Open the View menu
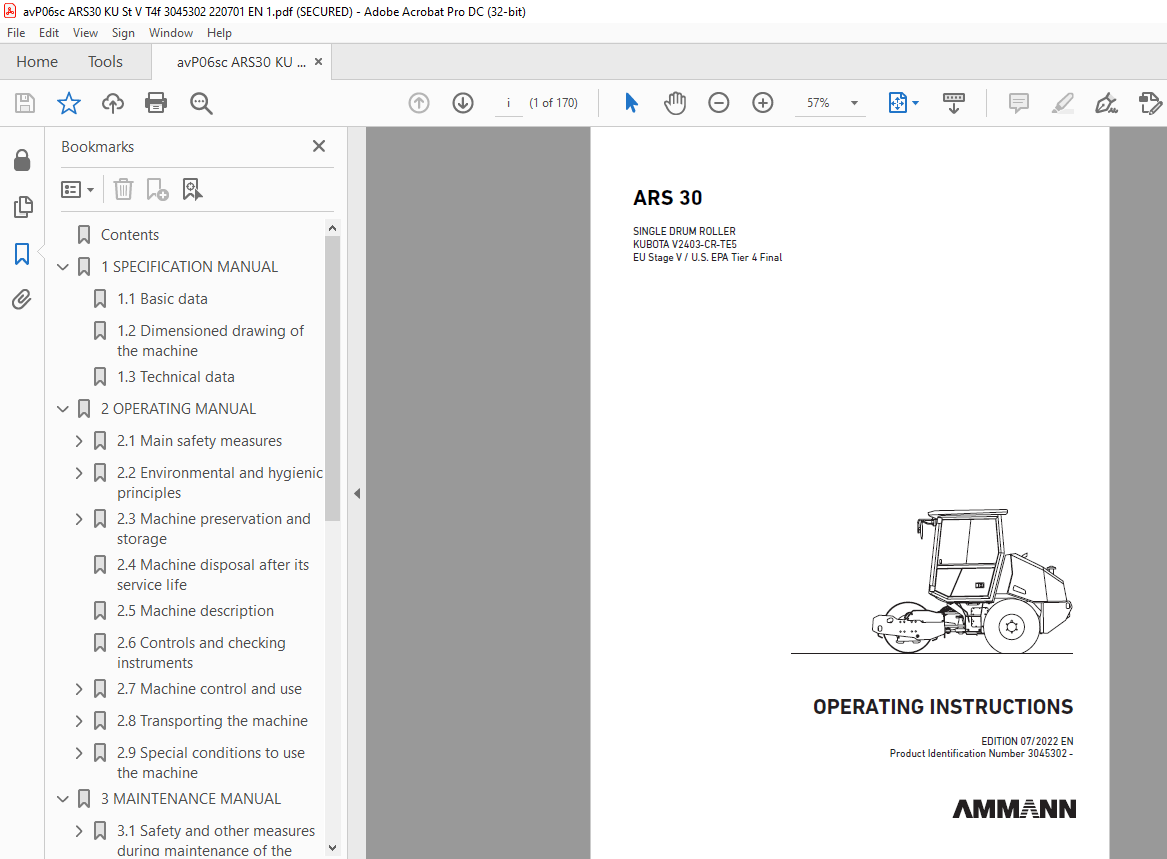Image resolution: width=1167 pixels, height=859 pixels. pyautogui.click(x=85, y=33)
